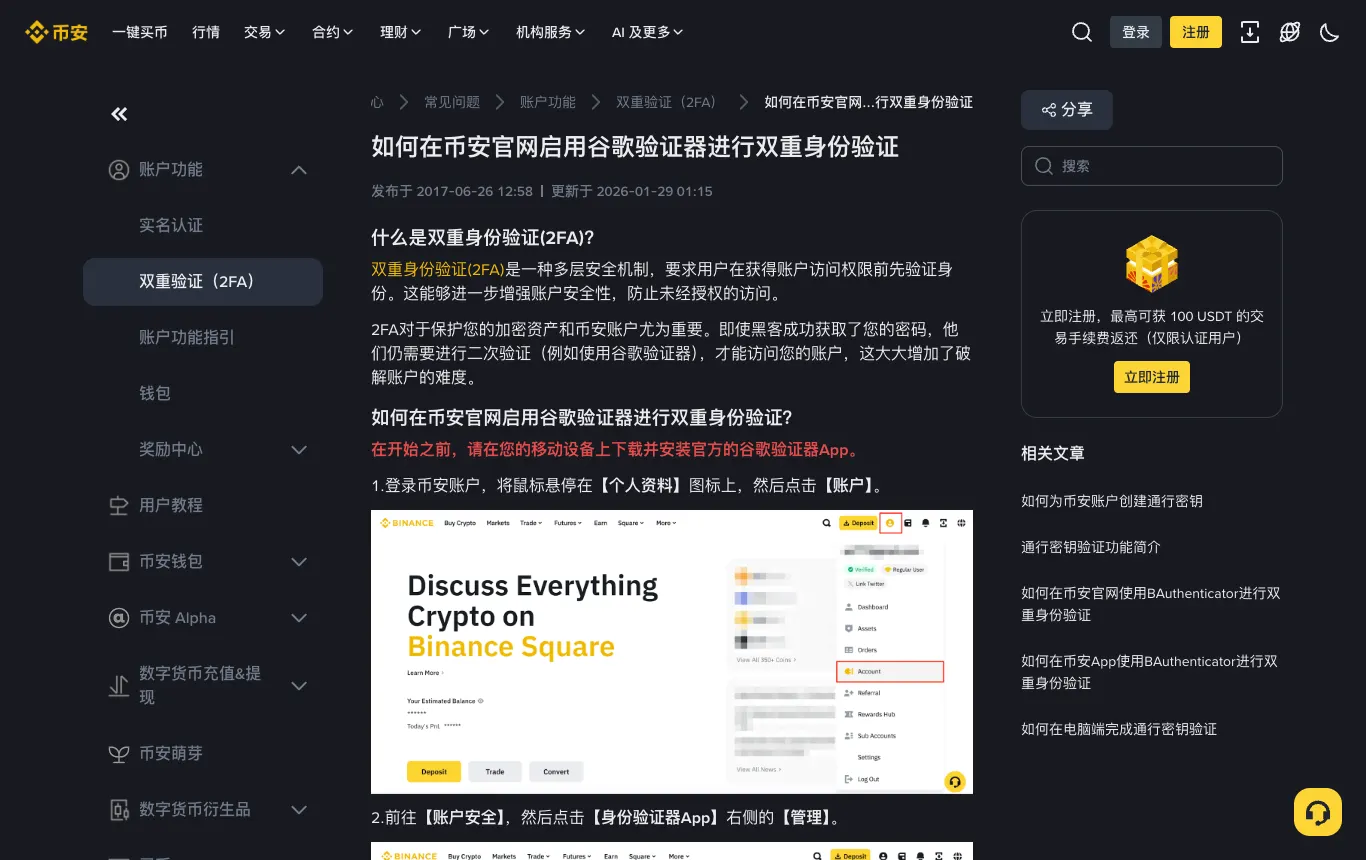
Task: Open the search magnifier icon in header
Action: point(1081,32)
